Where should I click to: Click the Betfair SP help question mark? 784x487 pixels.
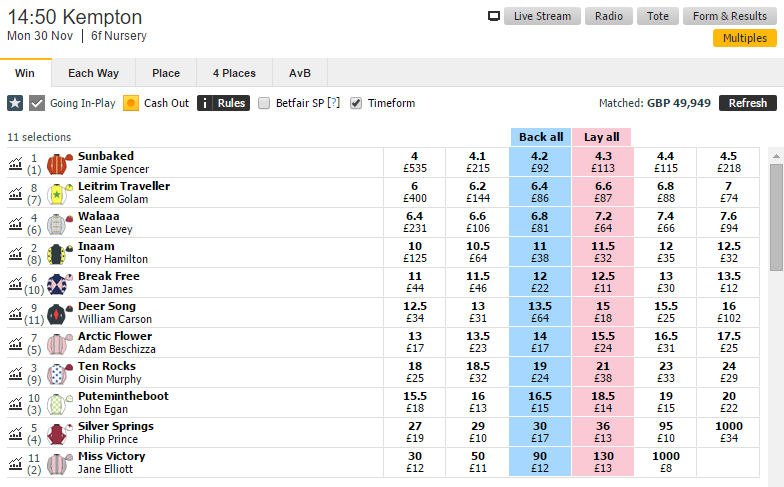(x=333, y=103)
